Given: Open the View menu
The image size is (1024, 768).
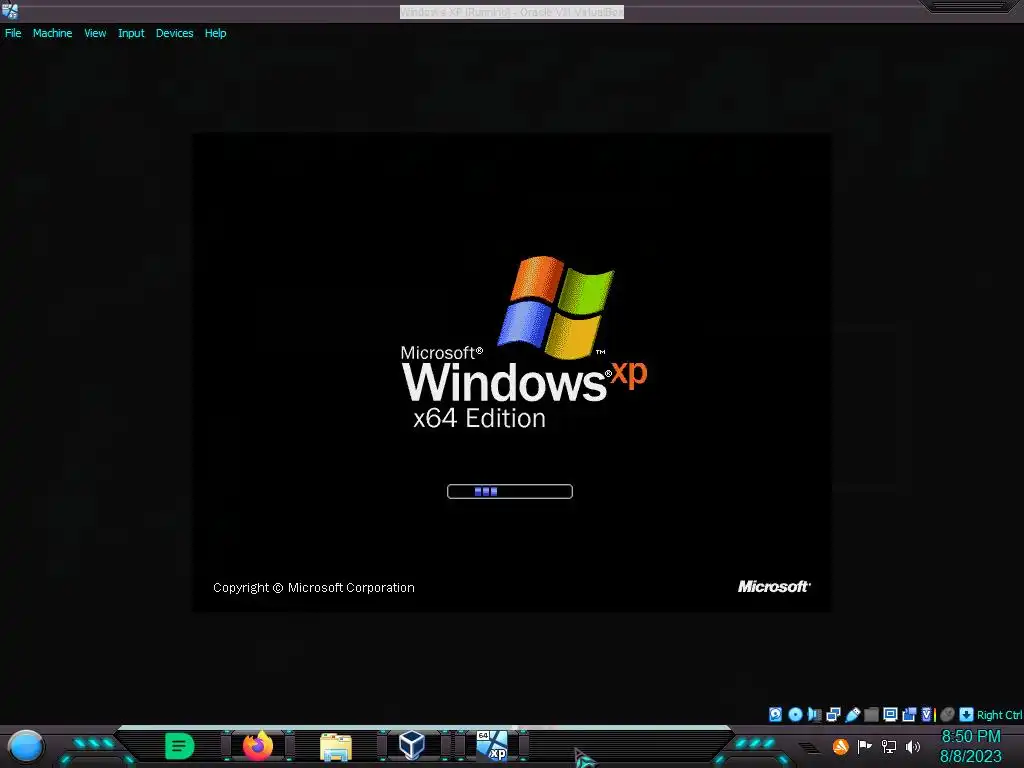Looking at the screenshot, I should (95, 33).
